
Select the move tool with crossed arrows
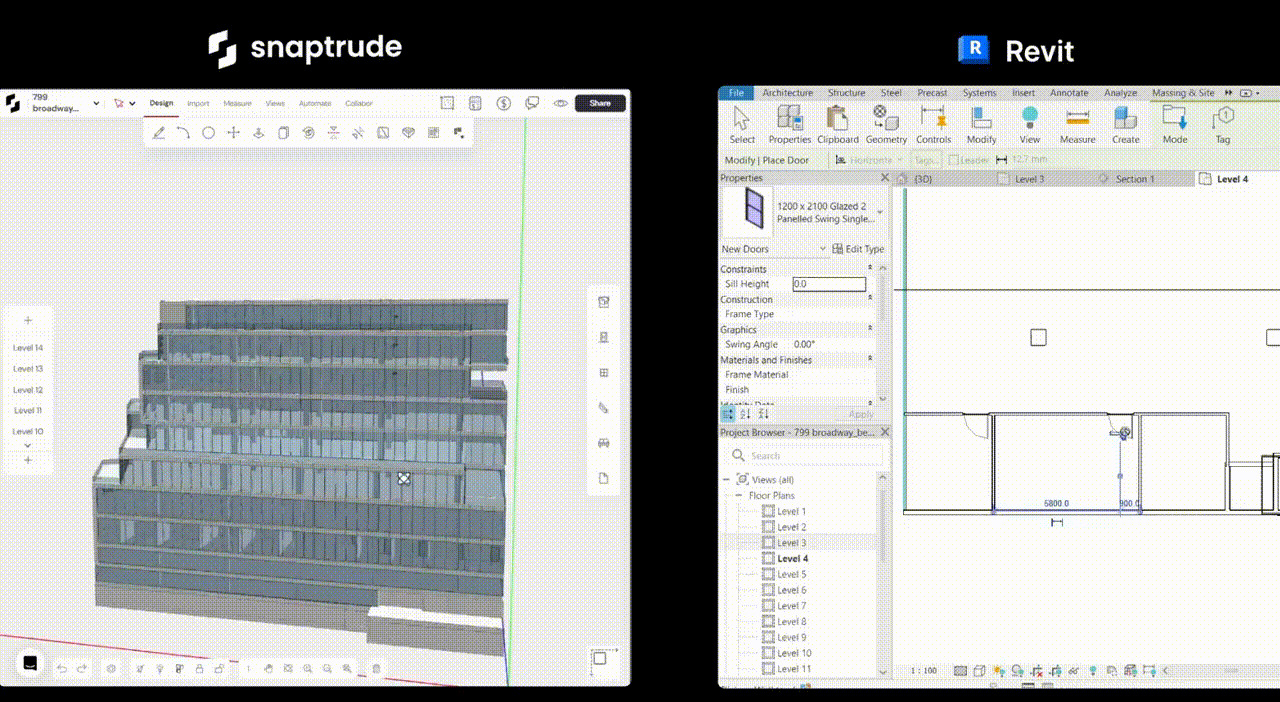coord(233,133)
